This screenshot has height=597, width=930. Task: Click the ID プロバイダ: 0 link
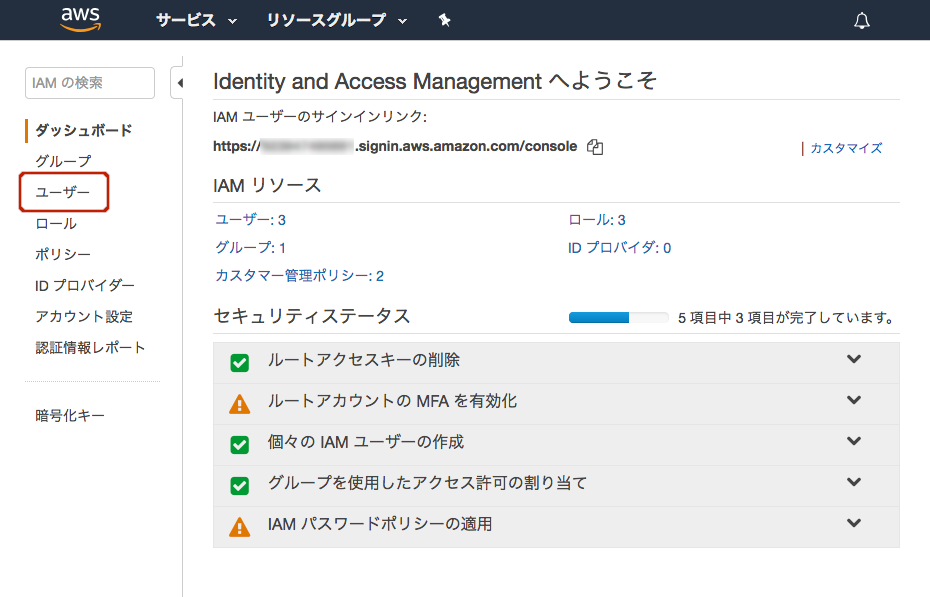[x=620, y=248]
